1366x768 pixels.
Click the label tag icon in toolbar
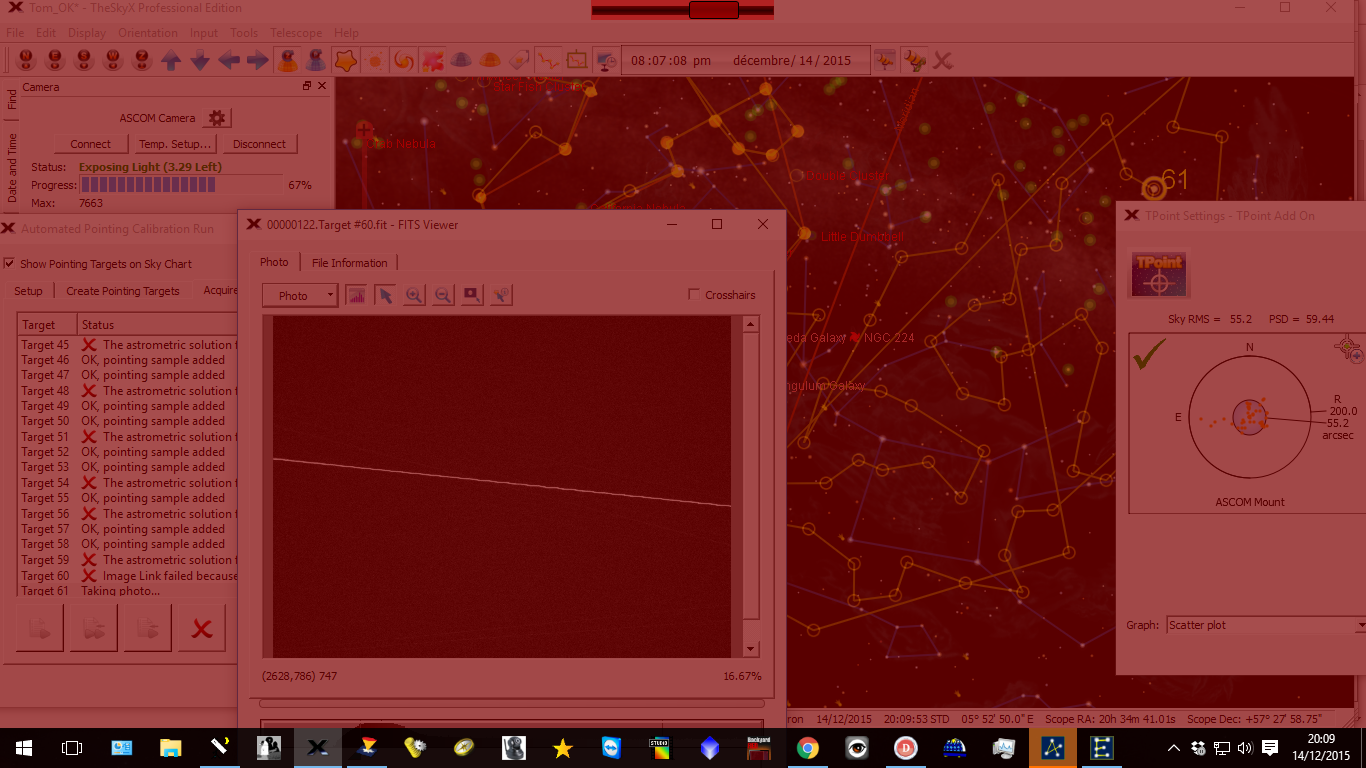[518, 60]
